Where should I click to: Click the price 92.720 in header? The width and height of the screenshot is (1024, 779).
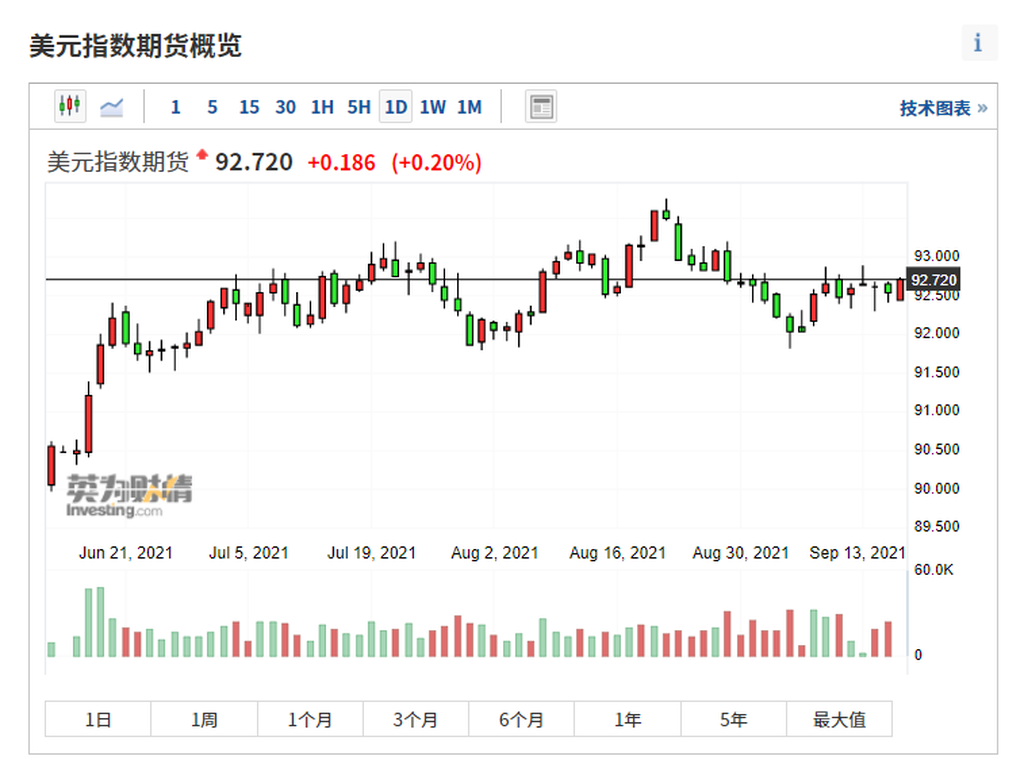tap(254, 162)
